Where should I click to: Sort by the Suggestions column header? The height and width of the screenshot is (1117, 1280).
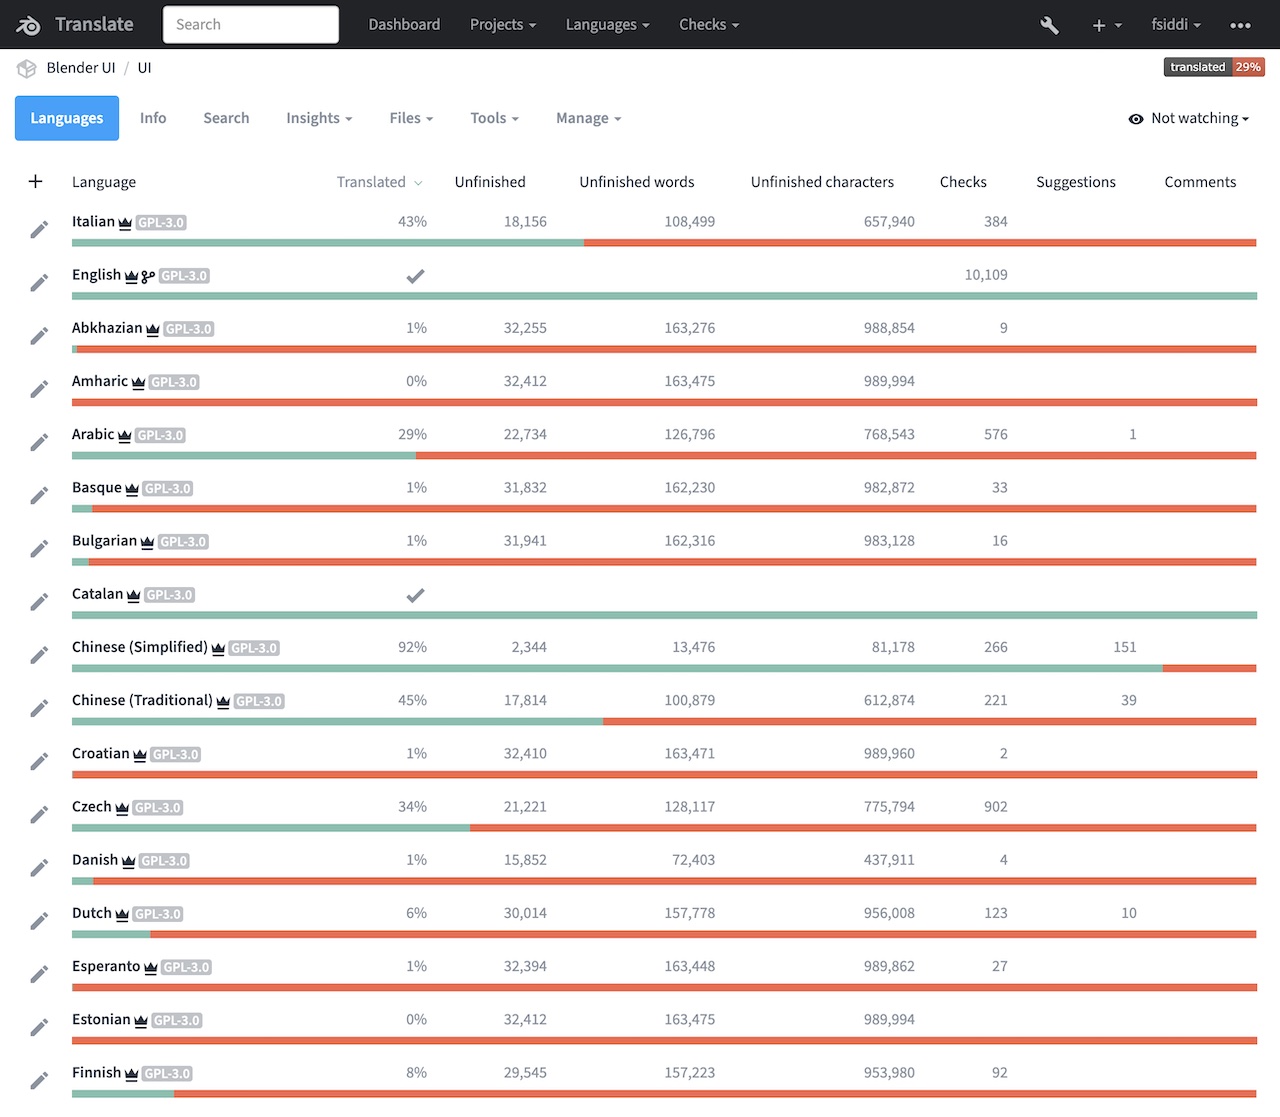(x=1076, y=182)
